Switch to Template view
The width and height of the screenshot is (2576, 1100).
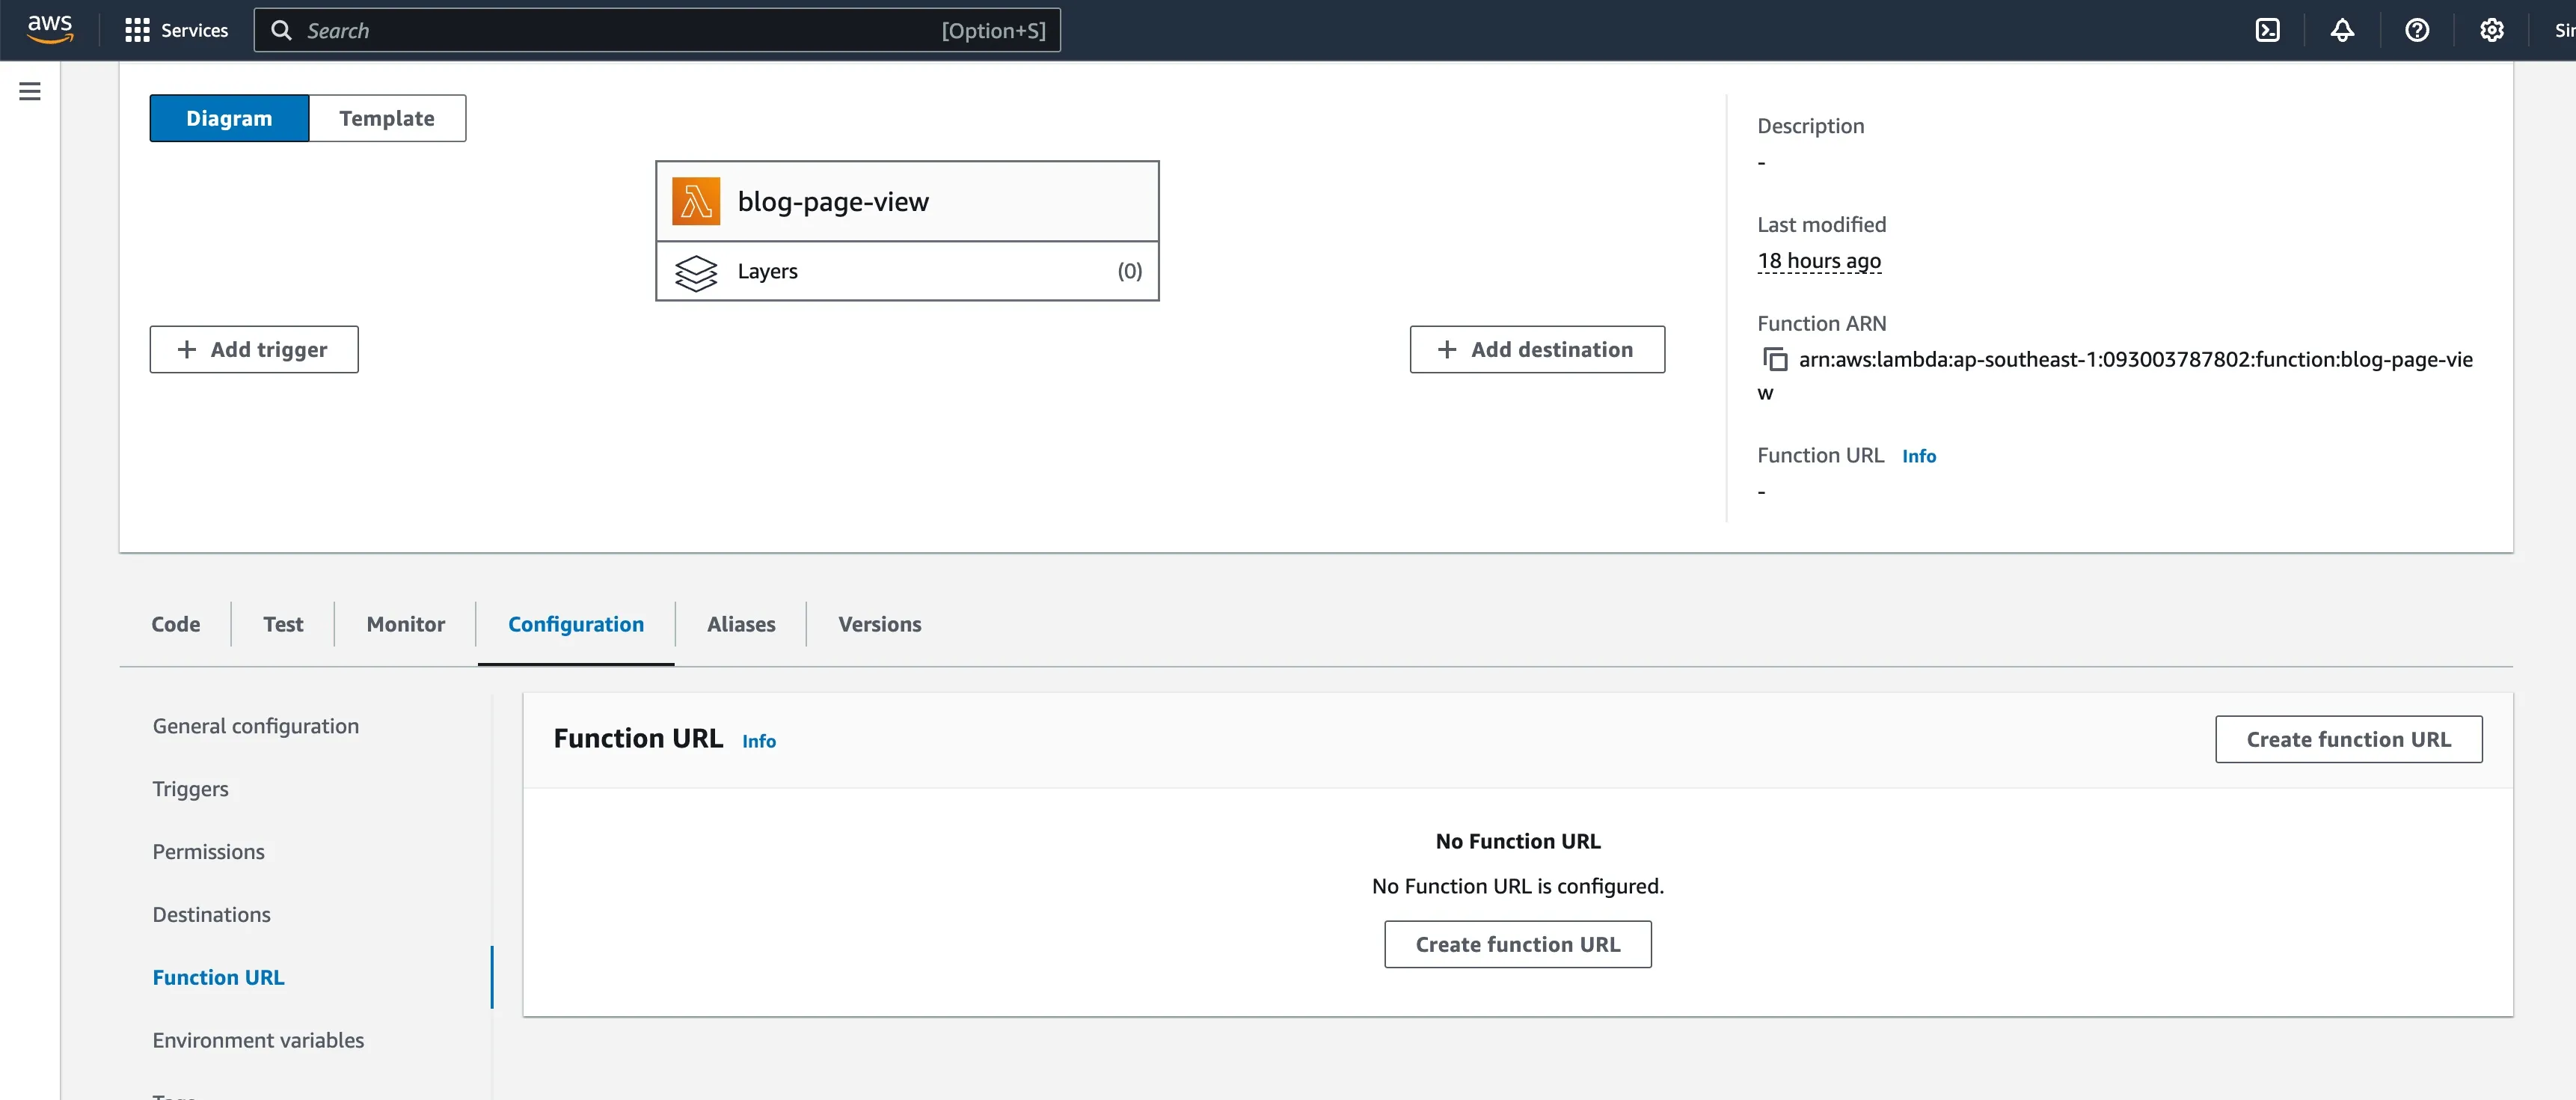pyautogui.click(x=386, y=118)
